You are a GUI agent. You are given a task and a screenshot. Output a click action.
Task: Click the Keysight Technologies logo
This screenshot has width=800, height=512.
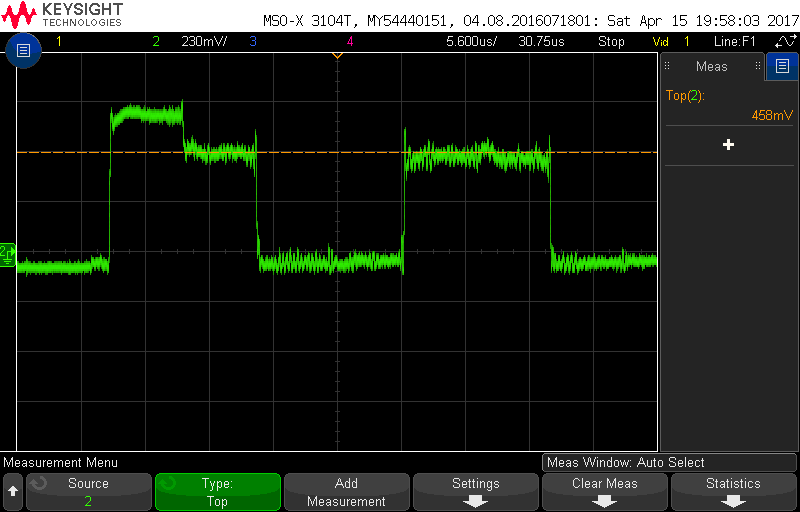pyautogui.click(x=62, y=14)
